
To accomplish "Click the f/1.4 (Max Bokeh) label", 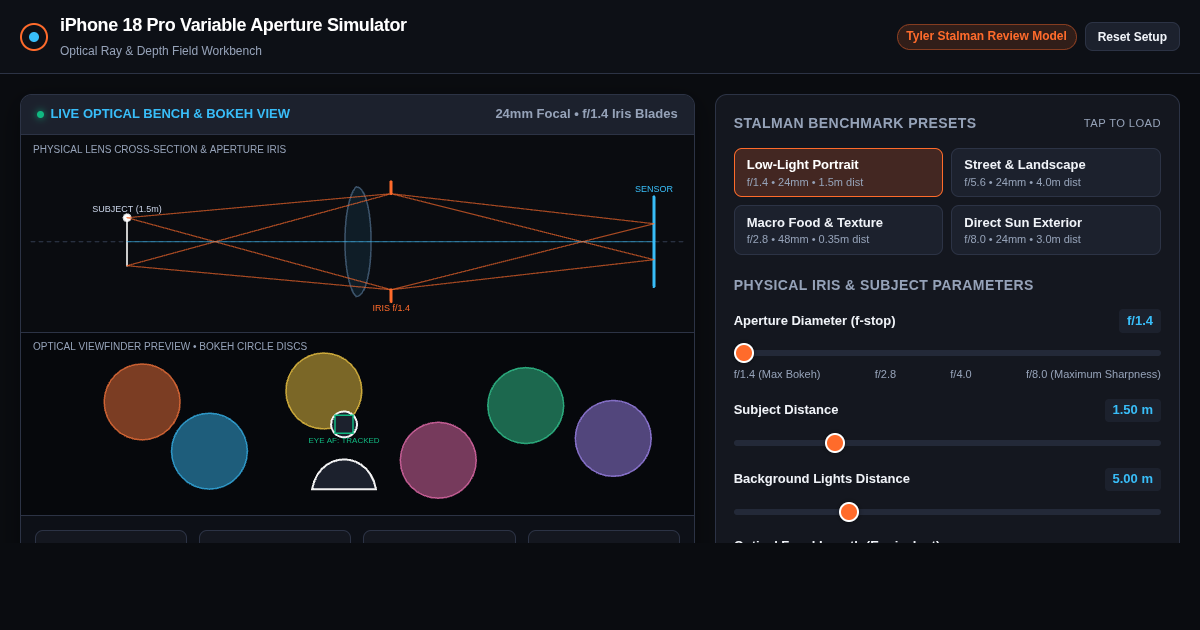I will click(x=777, y=374).
